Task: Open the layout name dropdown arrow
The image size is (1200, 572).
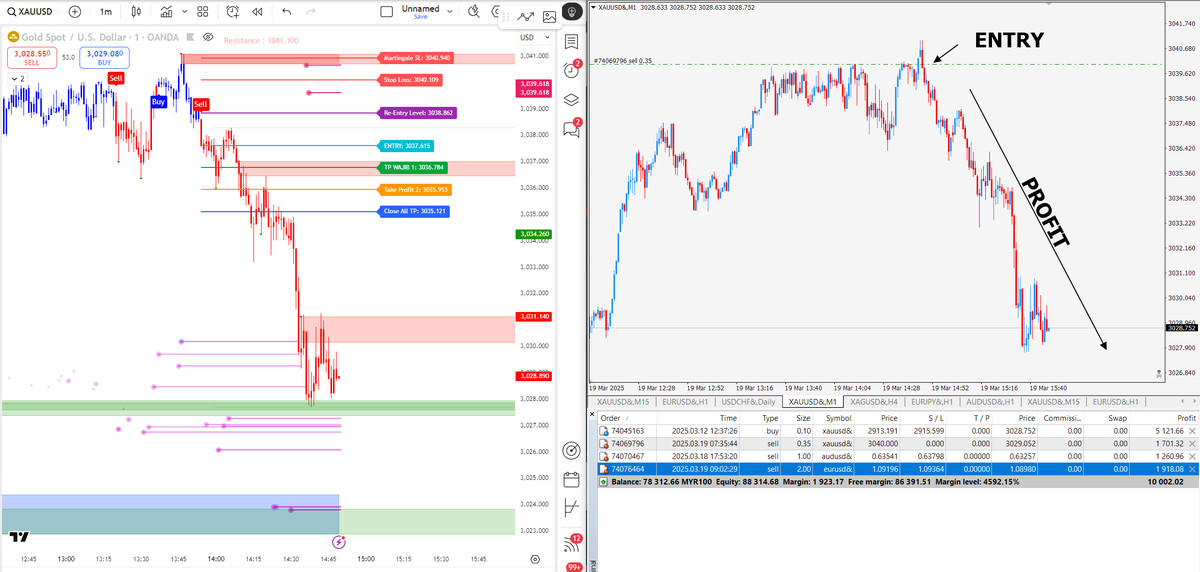Action: tap(449, 12)
